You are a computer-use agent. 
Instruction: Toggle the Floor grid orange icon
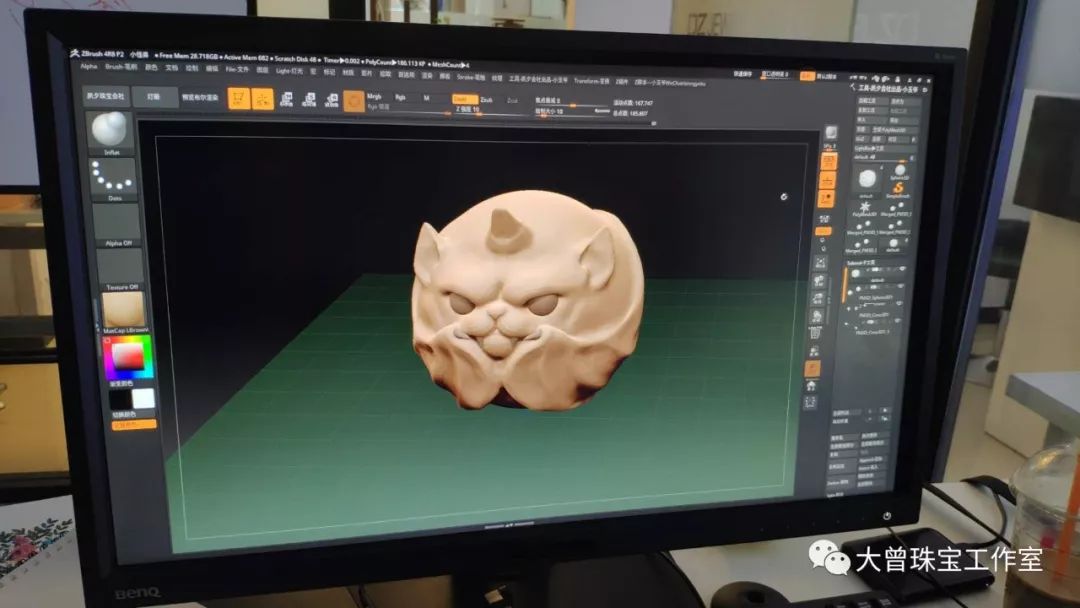pos(827,180)
